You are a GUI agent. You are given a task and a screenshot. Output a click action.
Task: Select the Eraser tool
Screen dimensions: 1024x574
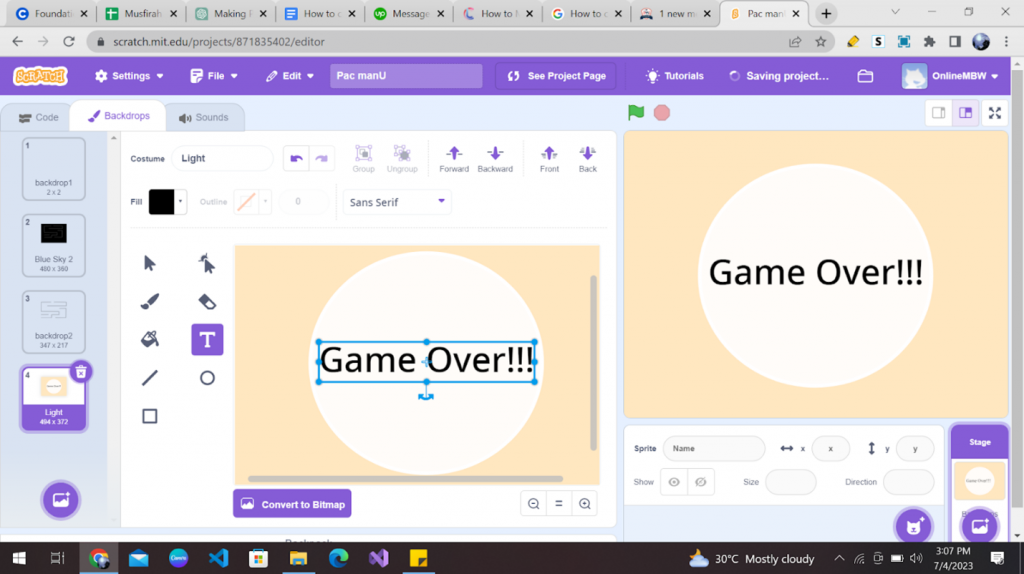point(207,301)
